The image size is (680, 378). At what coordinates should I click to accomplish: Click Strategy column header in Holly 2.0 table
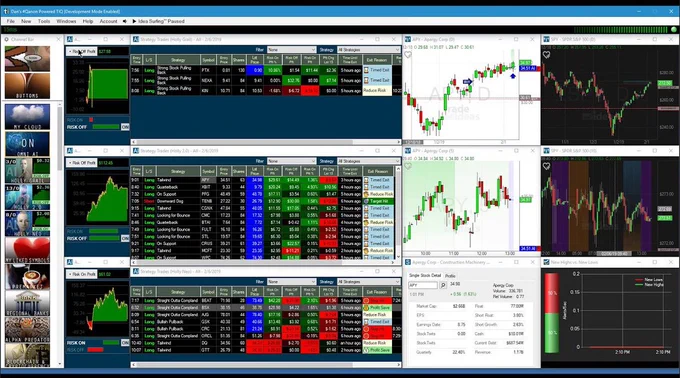click(178, 171)
